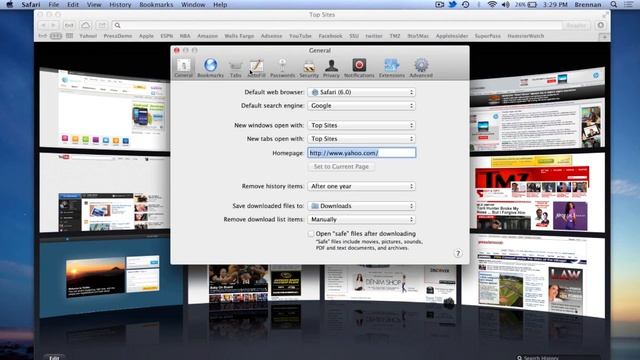The image size is (640, 360).
Task: Open the Edit menu in the menu bar
Action: pos(73,4)
